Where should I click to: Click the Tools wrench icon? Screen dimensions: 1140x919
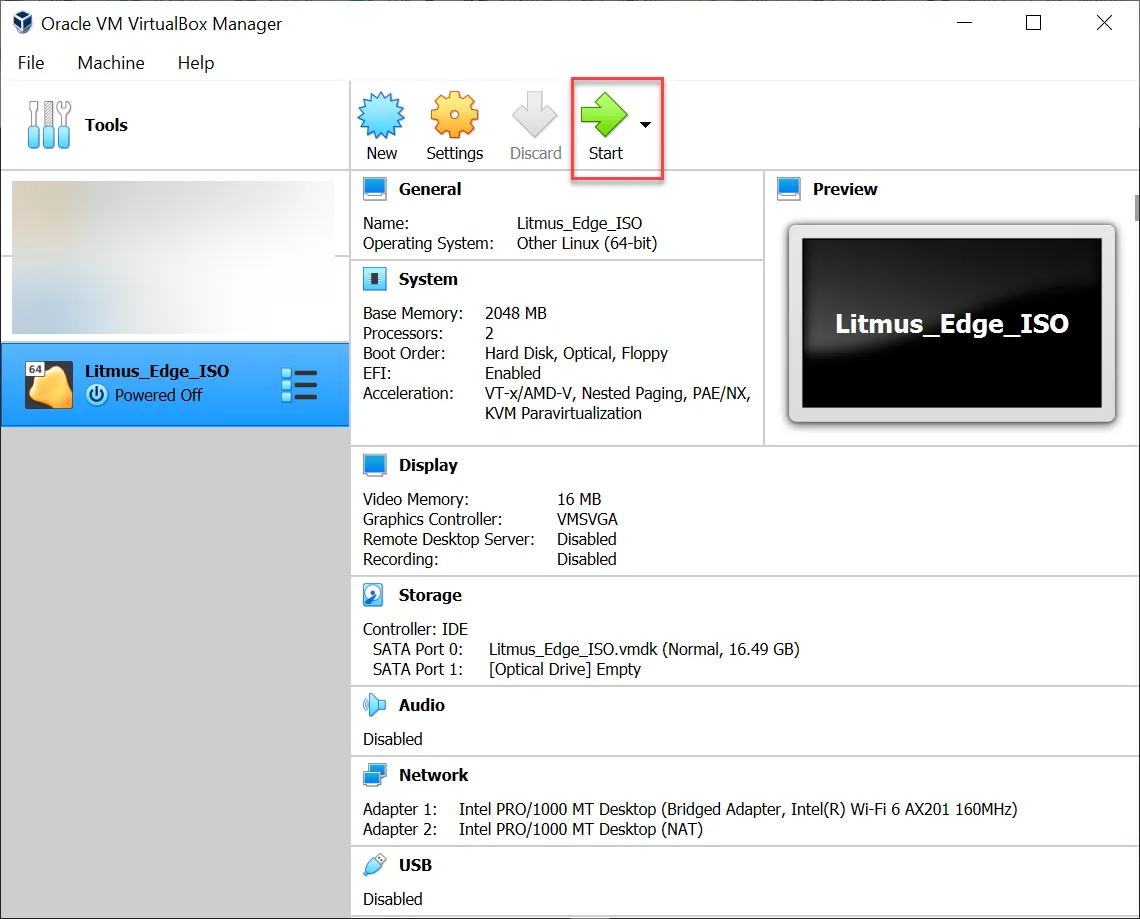(49, 124)
